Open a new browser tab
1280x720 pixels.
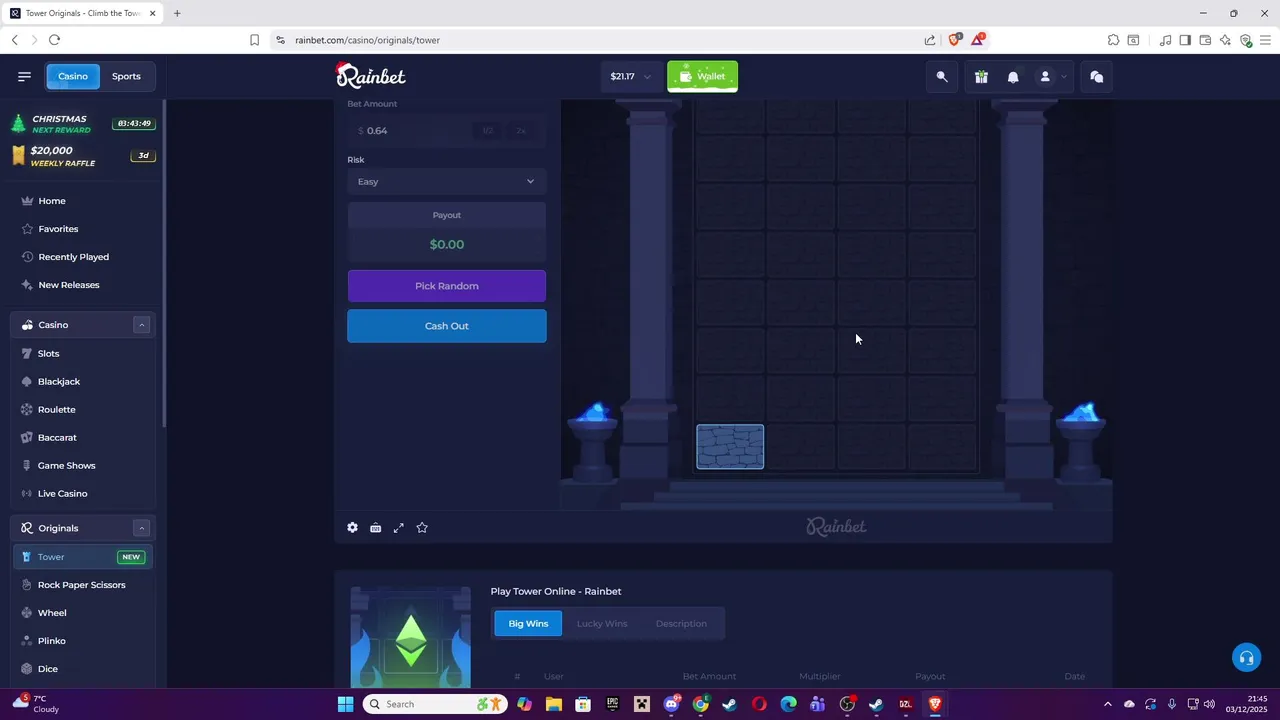[x=177, y=13]
